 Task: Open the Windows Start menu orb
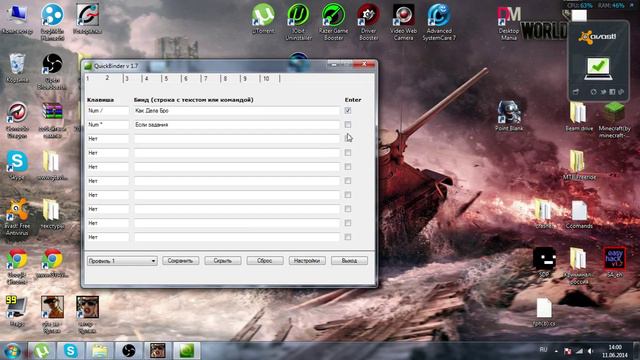[12, 351]
